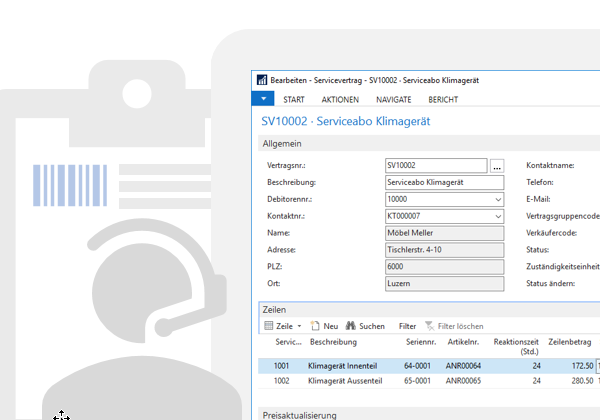Open the Kontaktnr. dropdown arrow
Image resolution: width=600 pixels, height=420 pixels.
pos(498,216)
